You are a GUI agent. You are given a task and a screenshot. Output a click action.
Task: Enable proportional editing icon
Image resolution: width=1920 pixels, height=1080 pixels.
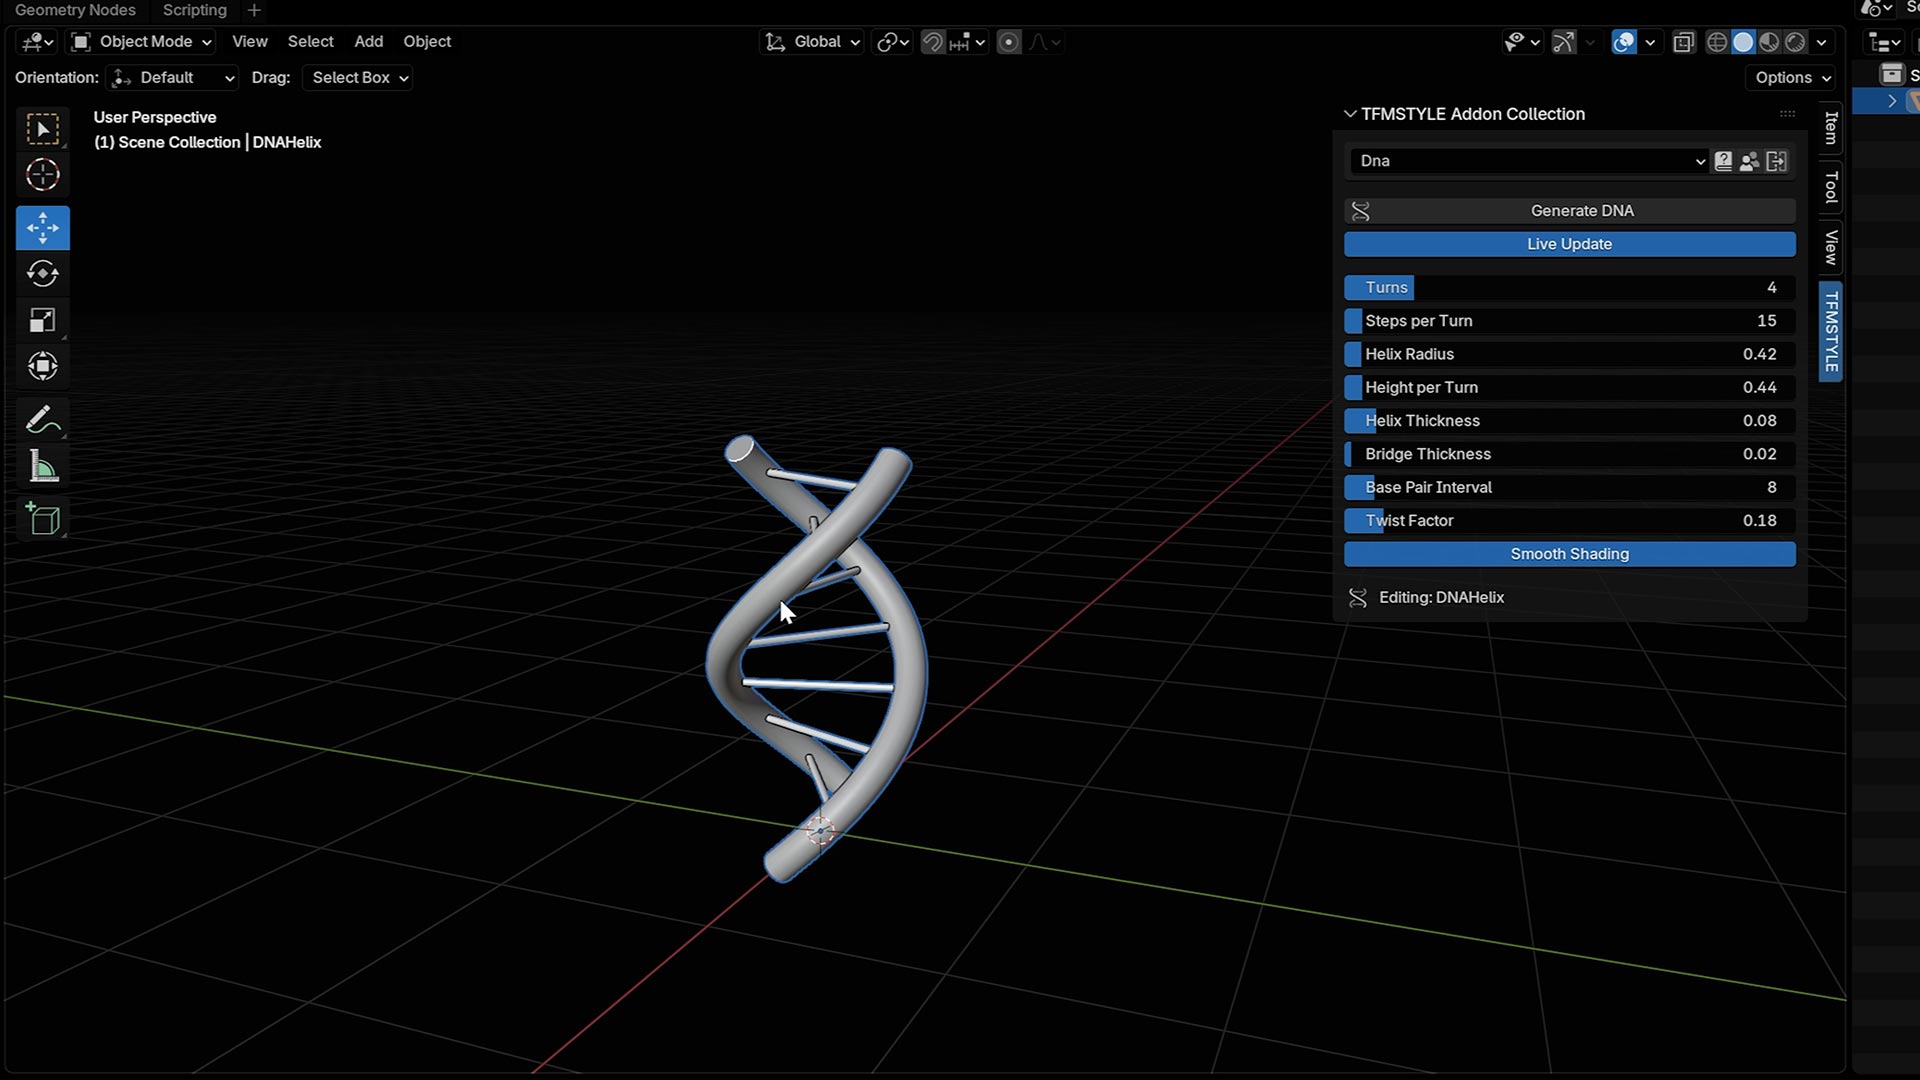click(1009, 42)
